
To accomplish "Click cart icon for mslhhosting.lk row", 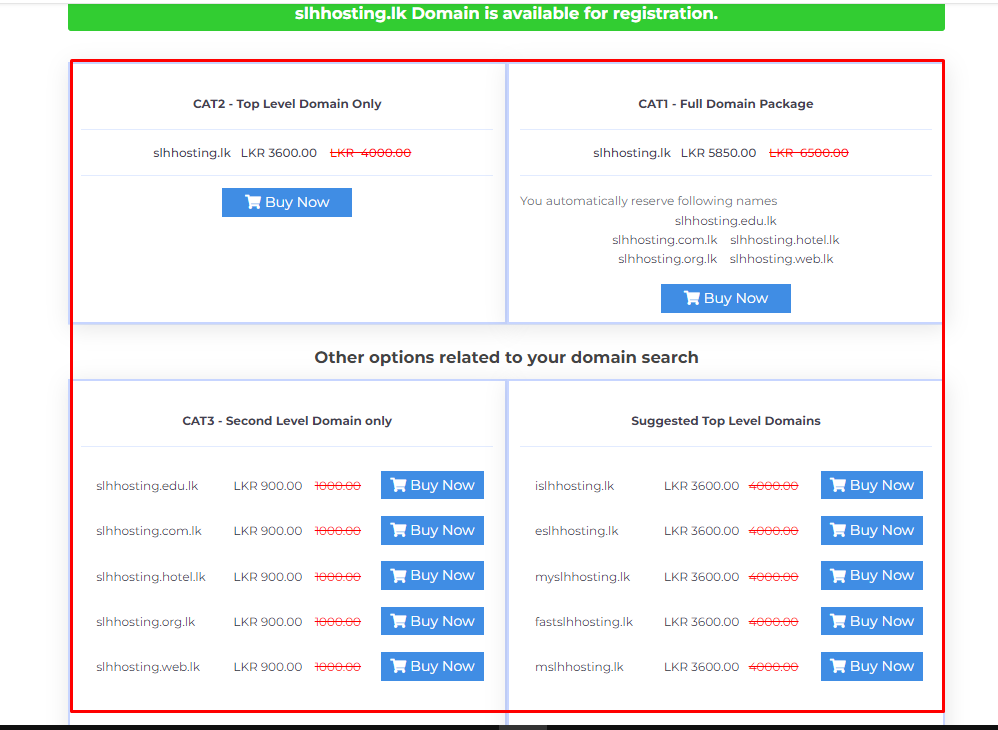I will pos(838,666).
